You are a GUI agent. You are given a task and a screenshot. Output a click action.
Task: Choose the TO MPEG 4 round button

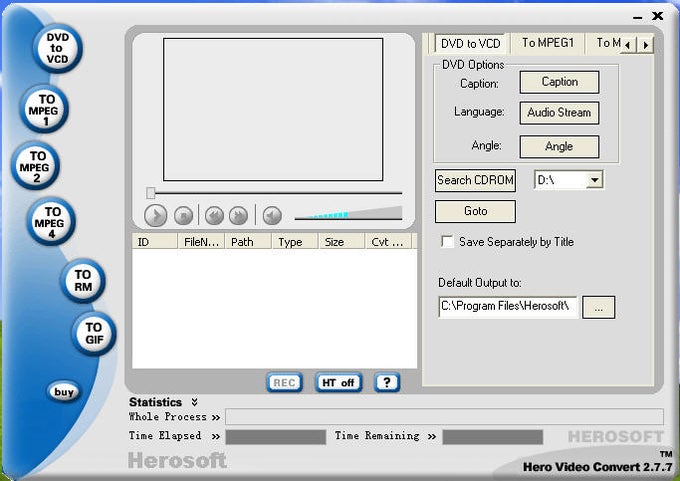51,222
